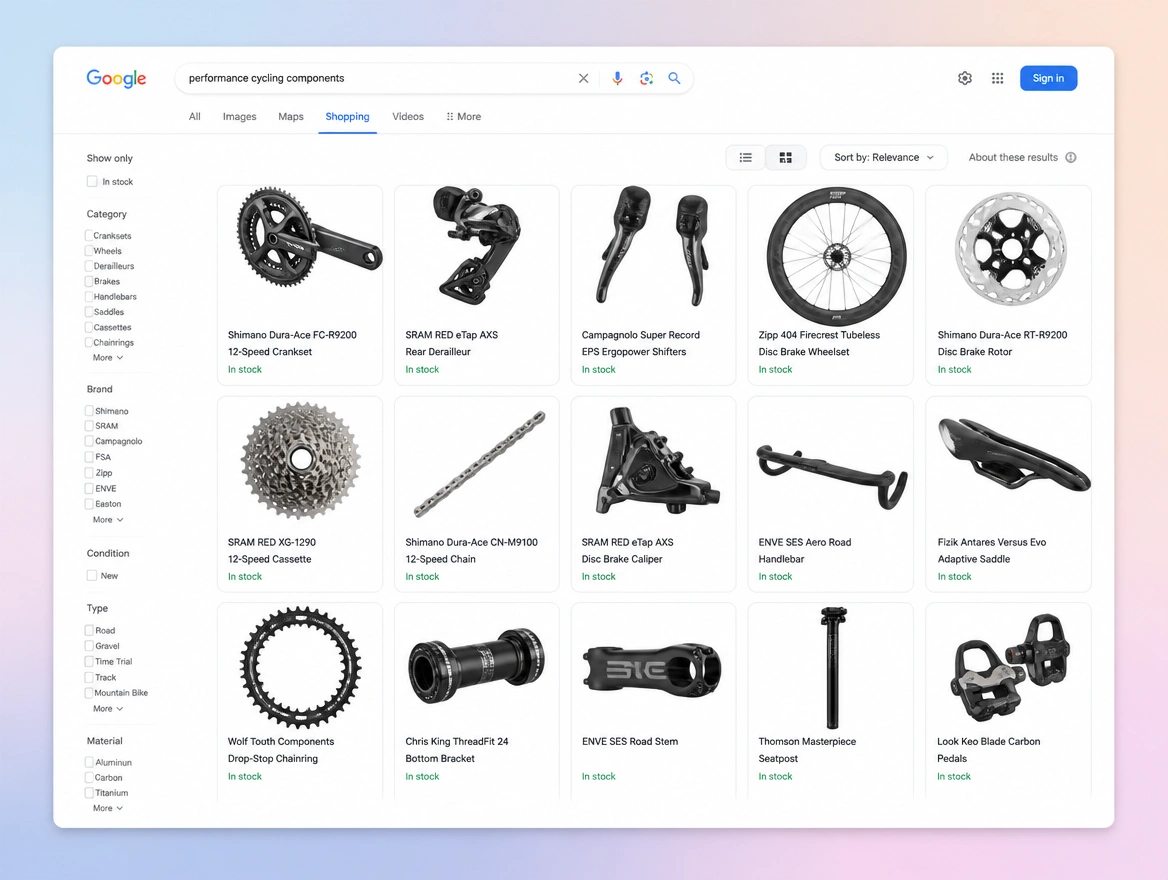Select the ENVE brand checkbox
The width and height of the screenshot is (1168, 880).
click(x=89, y=488)
